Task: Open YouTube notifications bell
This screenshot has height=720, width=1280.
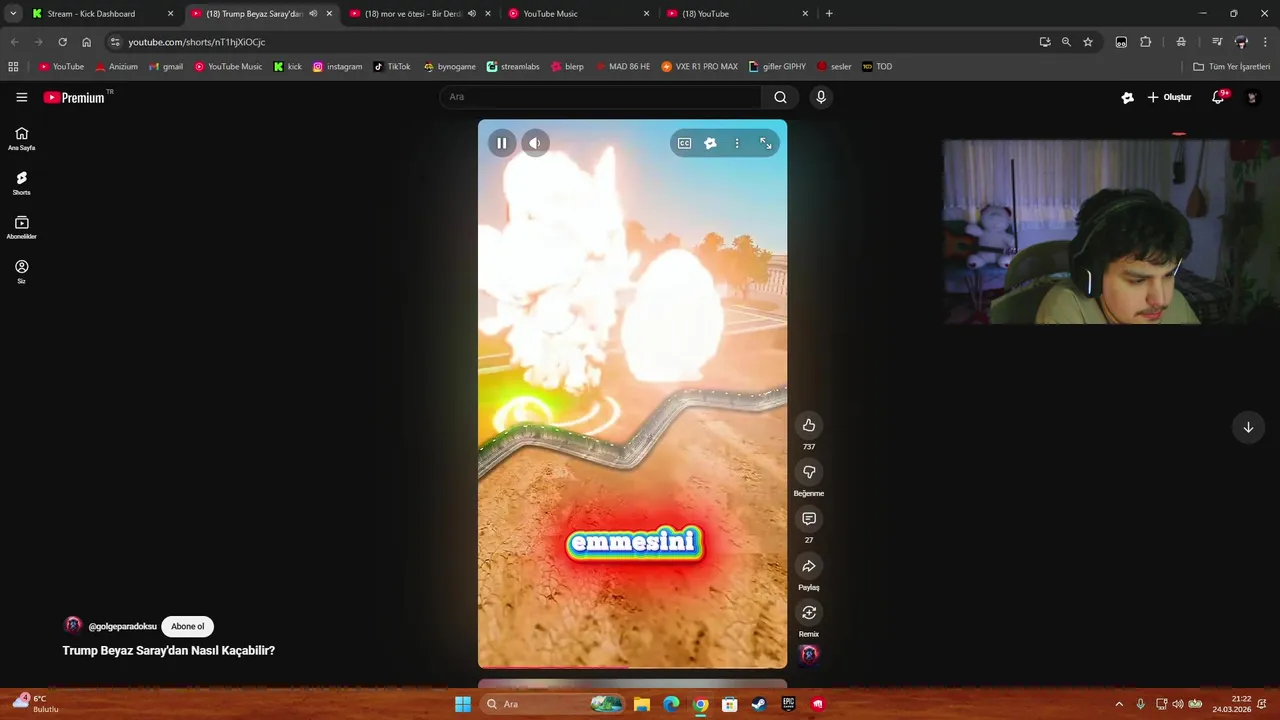Action: tap(1218, 97)
